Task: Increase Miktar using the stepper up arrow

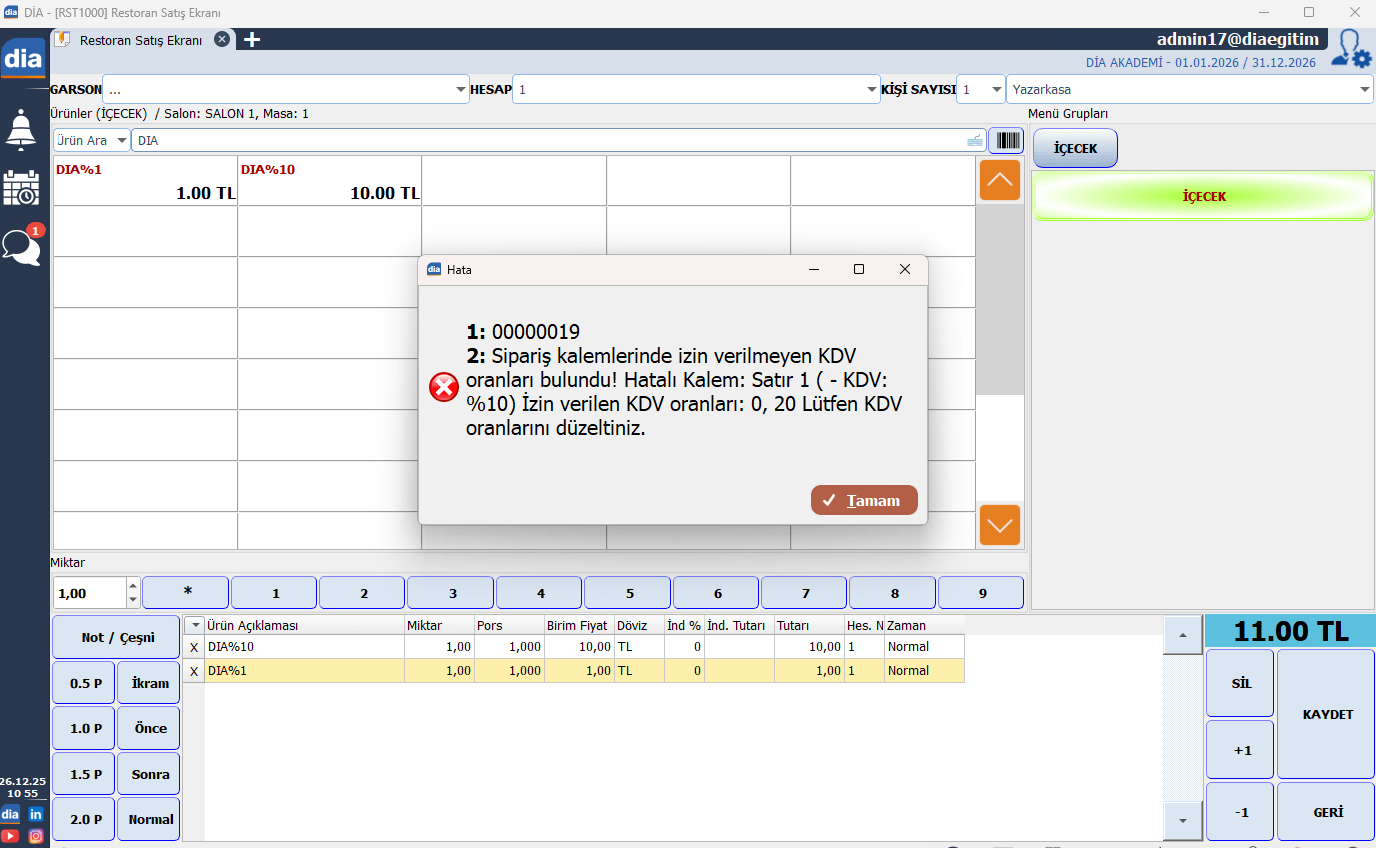Action: click(x=134, y=586)
